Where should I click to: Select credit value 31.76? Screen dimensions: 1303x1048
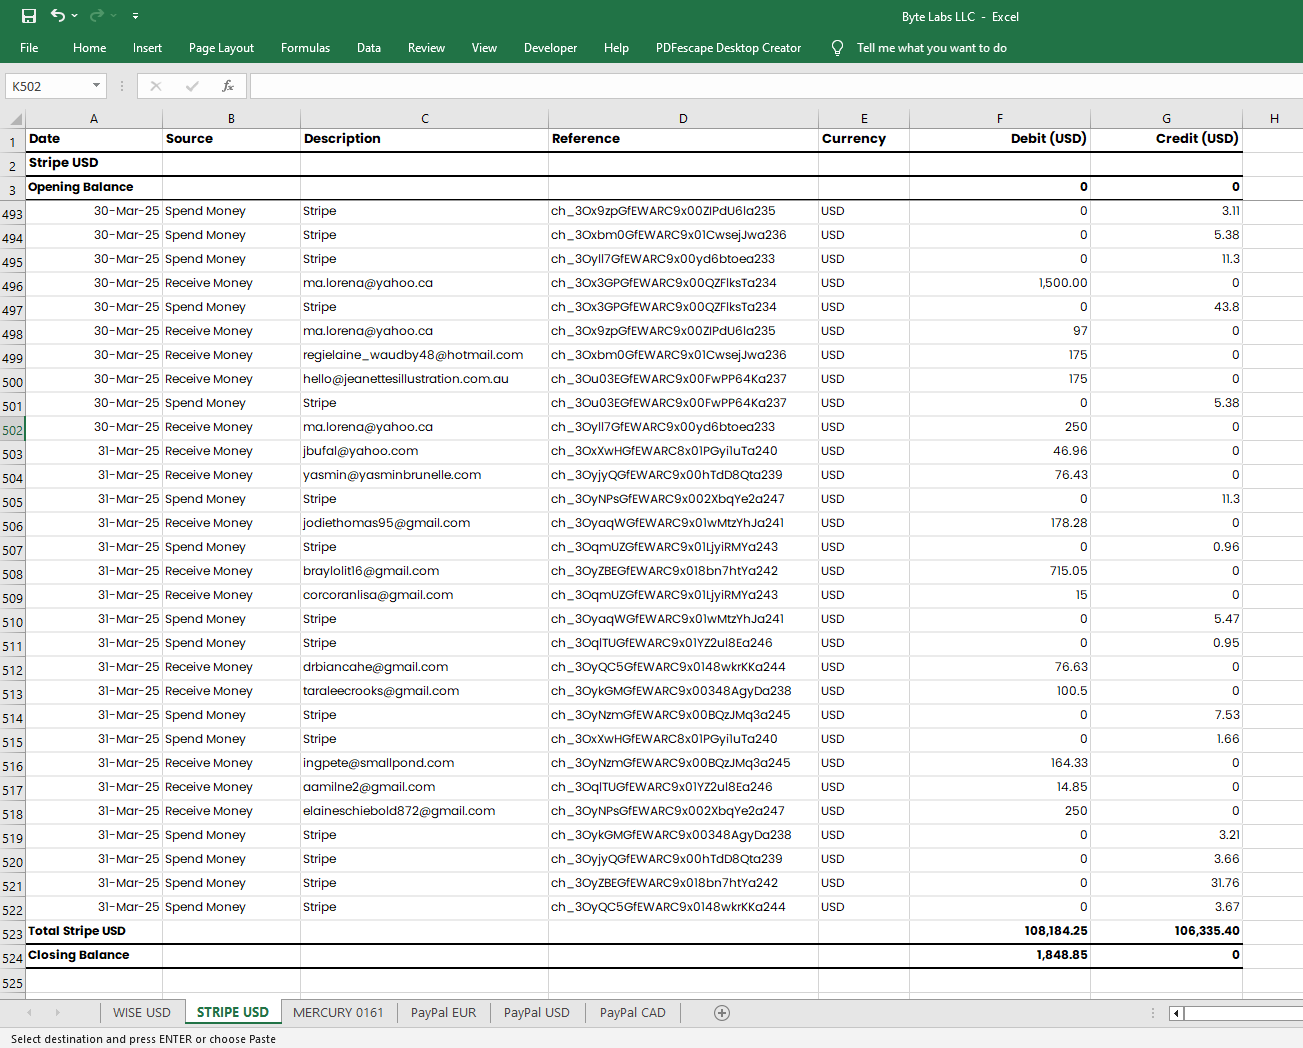tap(1166, 883)
